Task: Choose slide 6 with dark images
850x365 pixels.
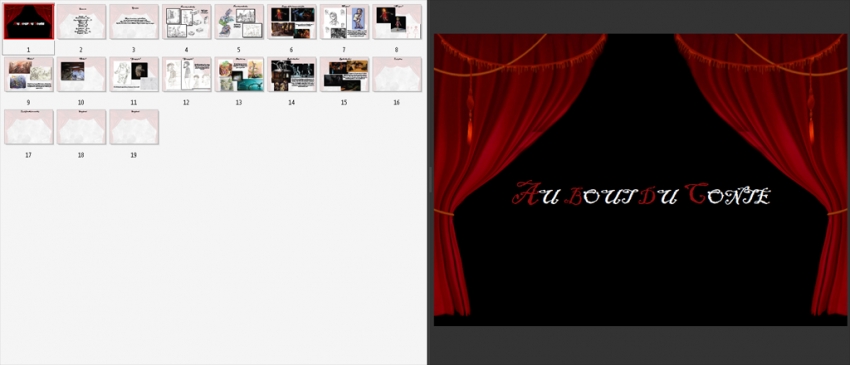Action: coord(292,22)
